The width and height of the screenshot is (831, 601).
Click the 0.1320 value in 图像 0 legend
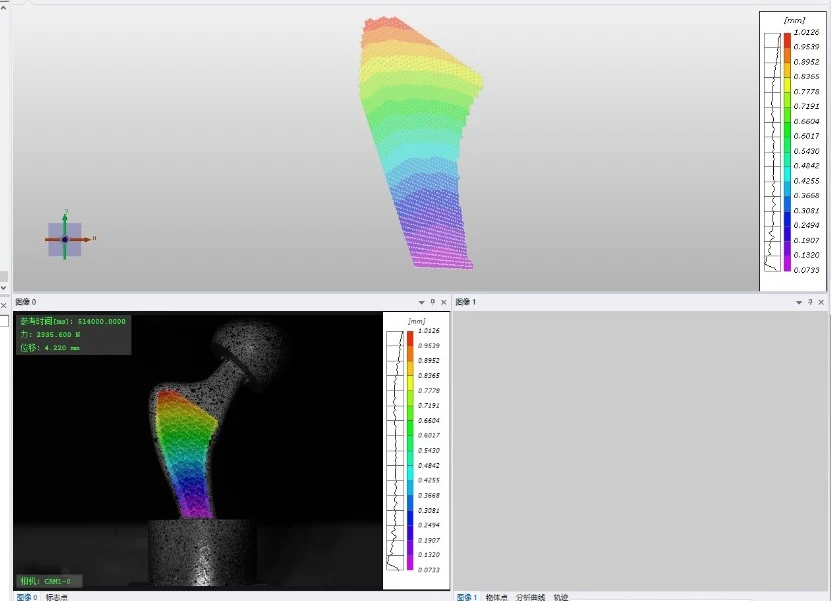pos(429,554)
